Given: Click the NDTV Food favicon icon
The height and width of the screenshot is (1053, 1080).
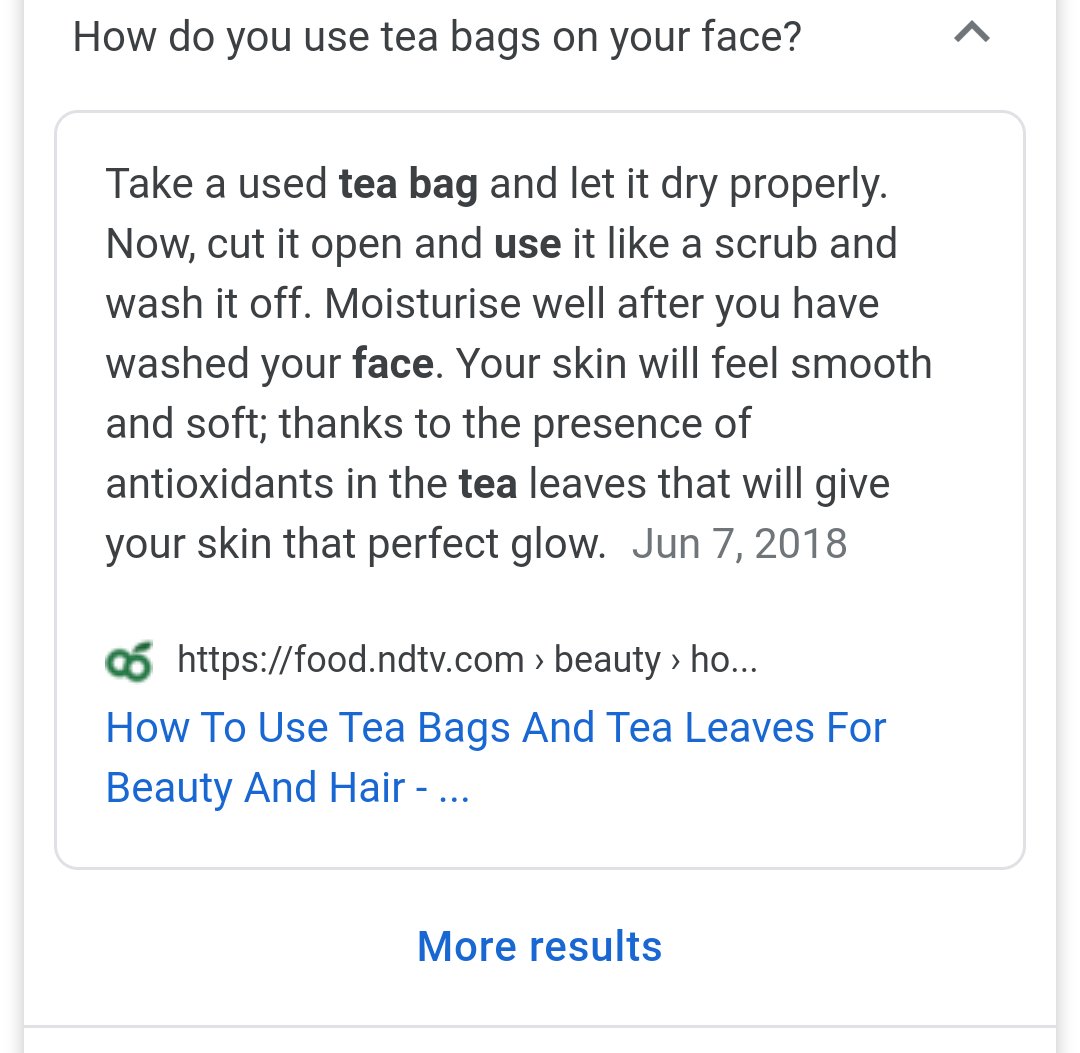Looking at the screenshot, I should pyautogui.click(x=129, y=661).
